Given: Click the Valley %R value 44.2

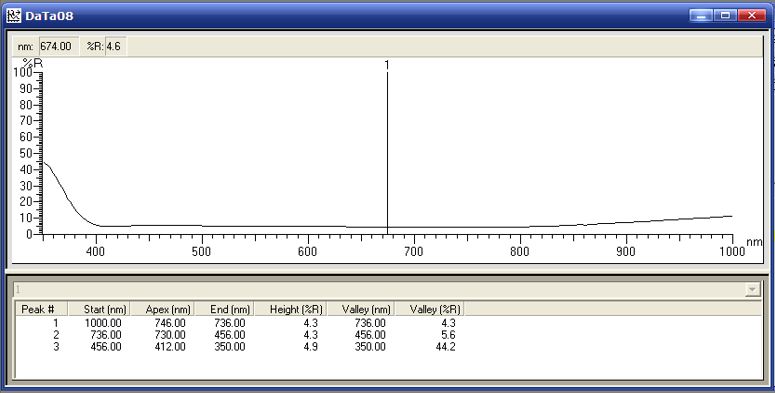Looking at the screenshot, I should pyautogui.click(x=446, y=347).
